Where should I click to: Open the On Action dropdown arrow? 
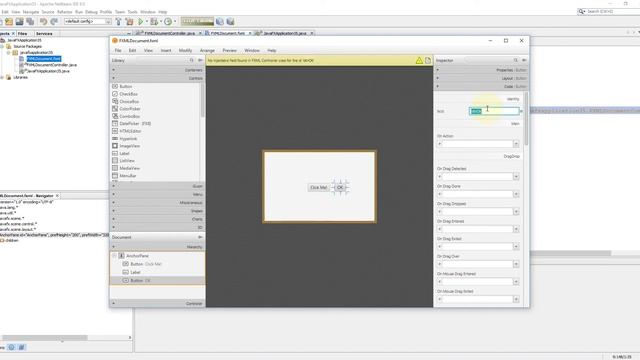pos(516,144)
